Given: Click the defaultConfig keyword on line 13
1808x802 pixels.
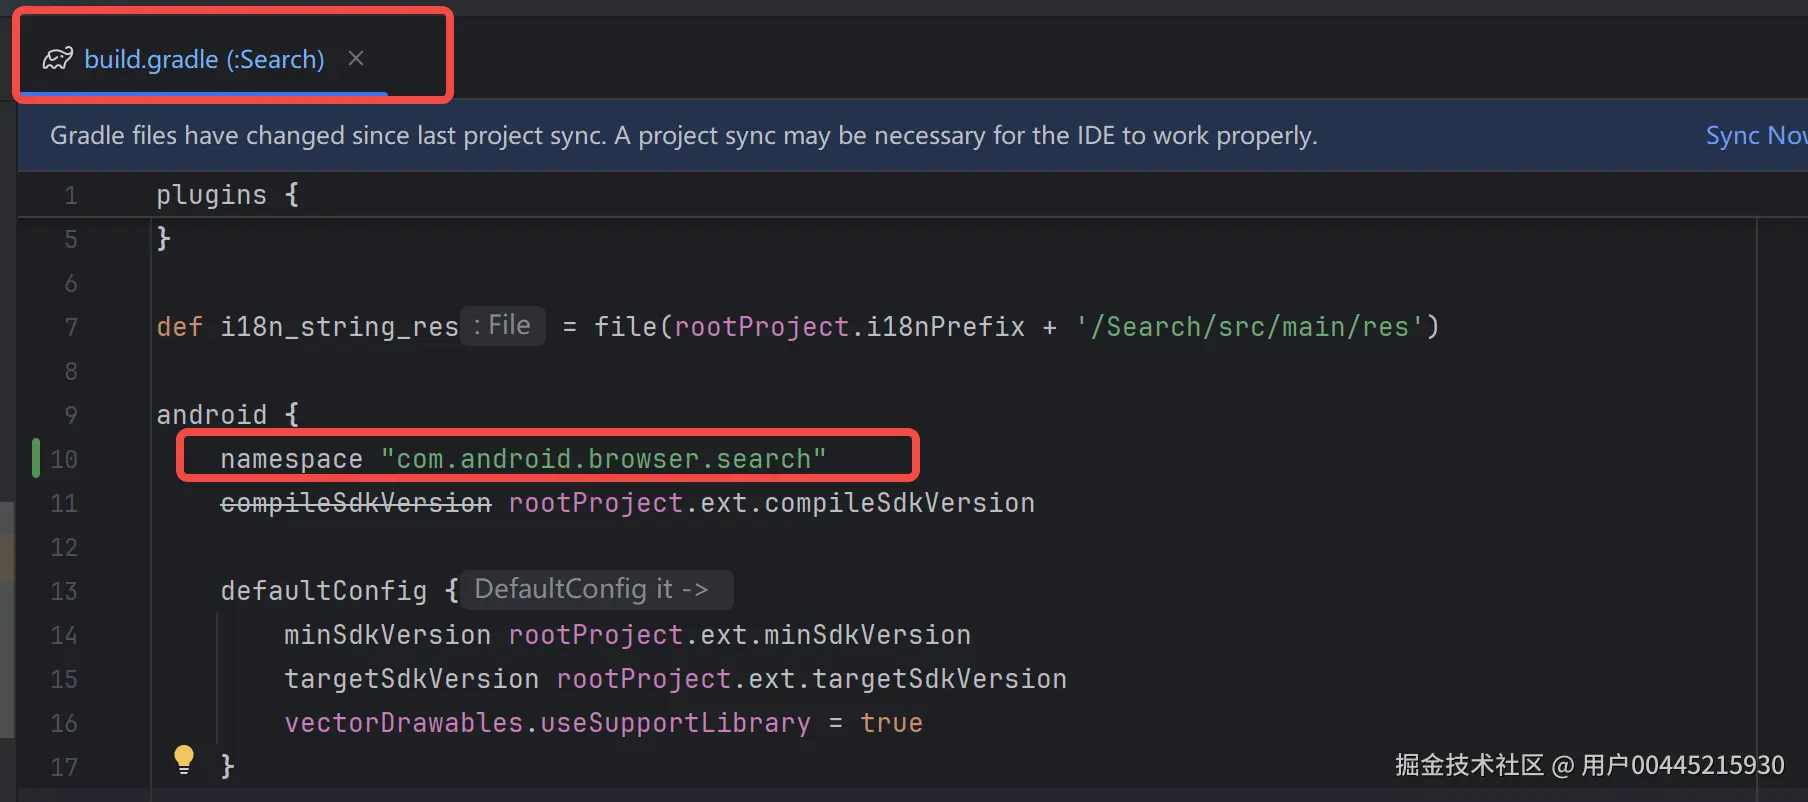Looking at the screenshot, I should [323, 591].
